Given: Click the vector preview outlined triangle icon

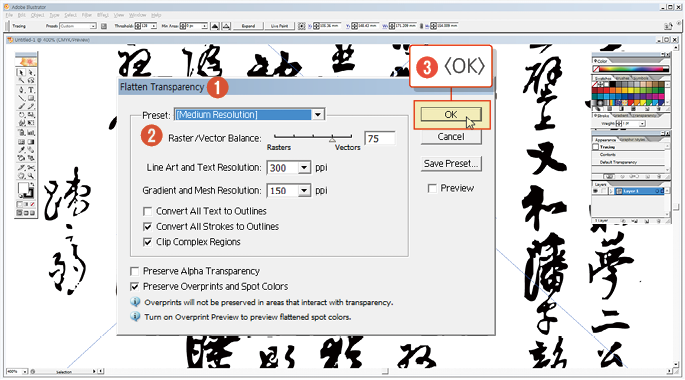Looking at the screenshot, I should (226, 26).
